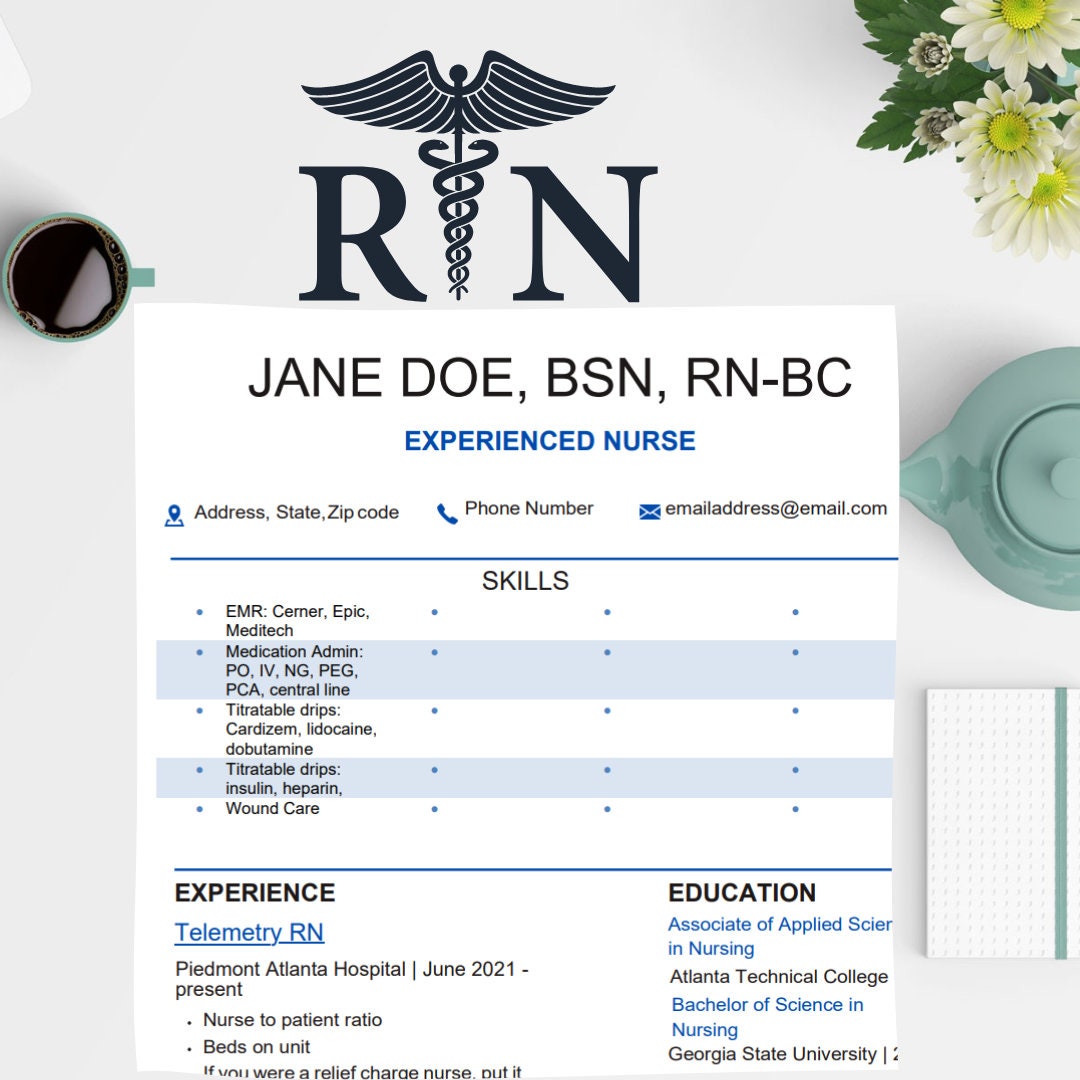Switch to the EDUCATION section heading
This screenshot has width=1080, height=1080.
click(x=741, y=893)
